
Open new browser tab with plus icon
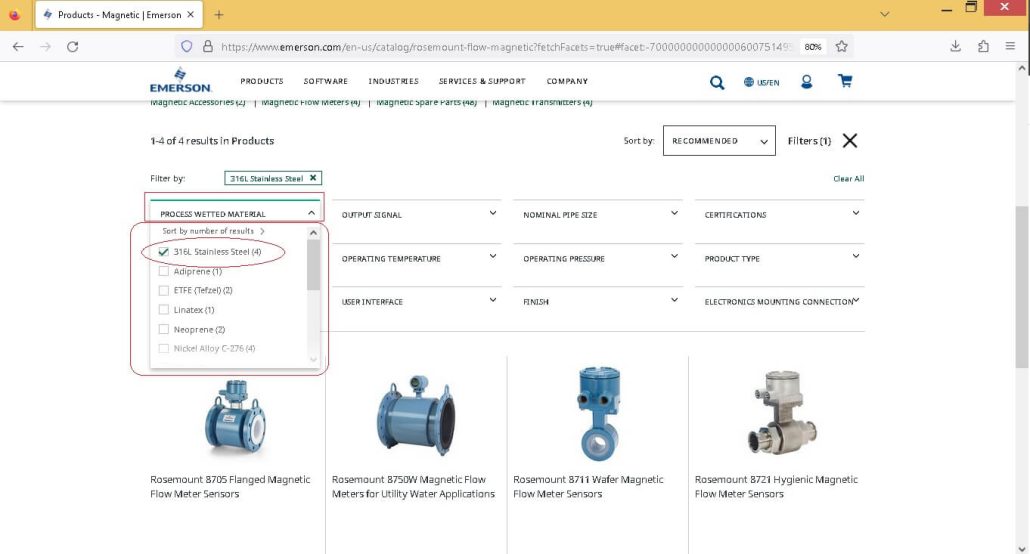click(219, 14)
